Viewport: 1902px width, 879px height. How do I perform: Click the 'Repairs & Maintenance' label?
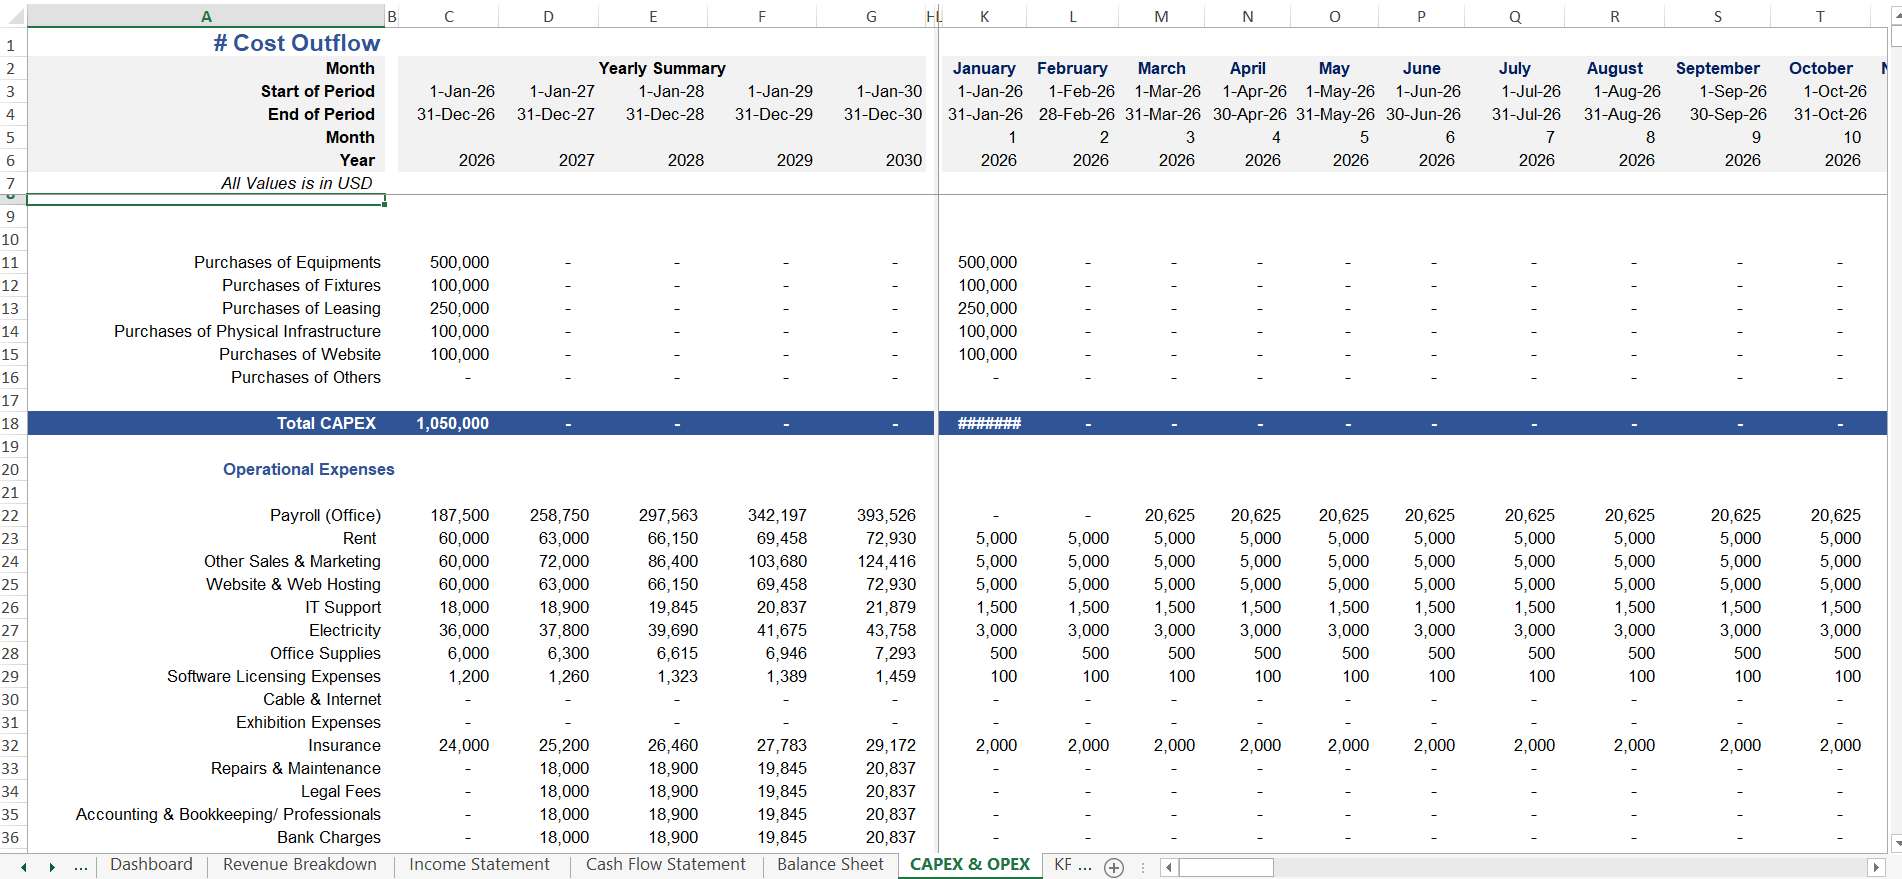point(296,768)
